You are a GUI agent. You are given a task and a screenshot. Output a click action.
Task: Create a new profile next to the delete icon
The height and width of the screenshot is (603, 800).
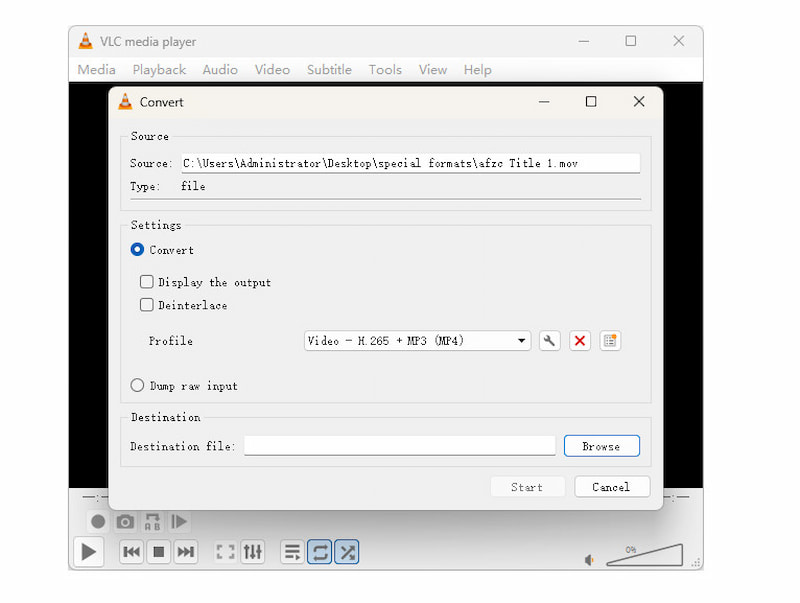click(x=610, y=341)
